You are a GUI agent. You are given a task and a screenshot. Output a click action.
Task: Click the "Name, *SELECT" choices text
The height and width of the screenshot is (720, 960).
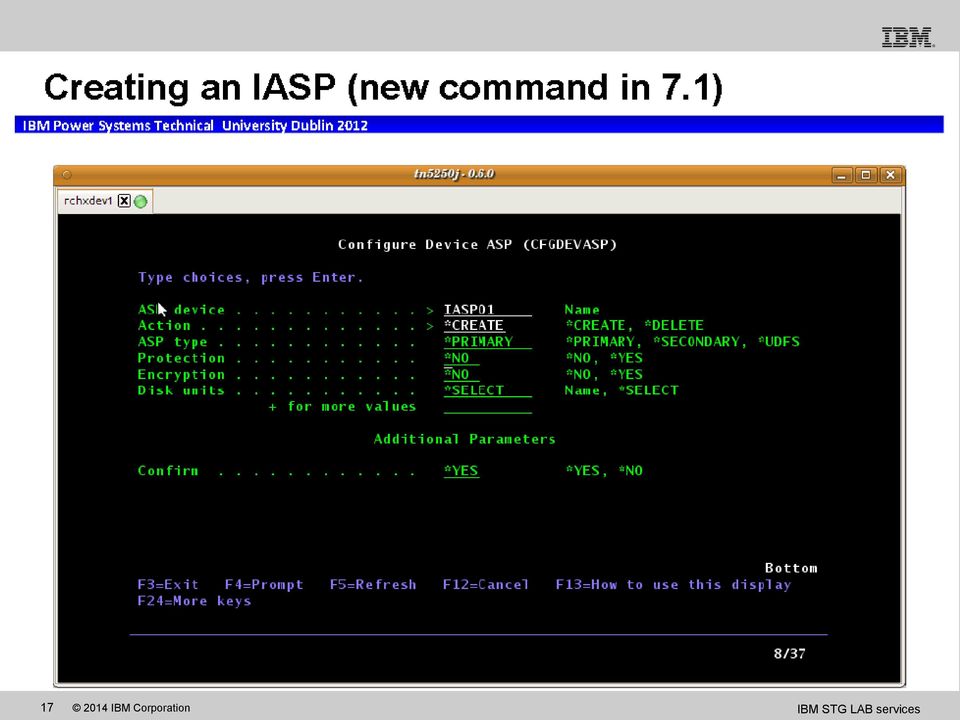pyautogui.click(x=621, y=390)
